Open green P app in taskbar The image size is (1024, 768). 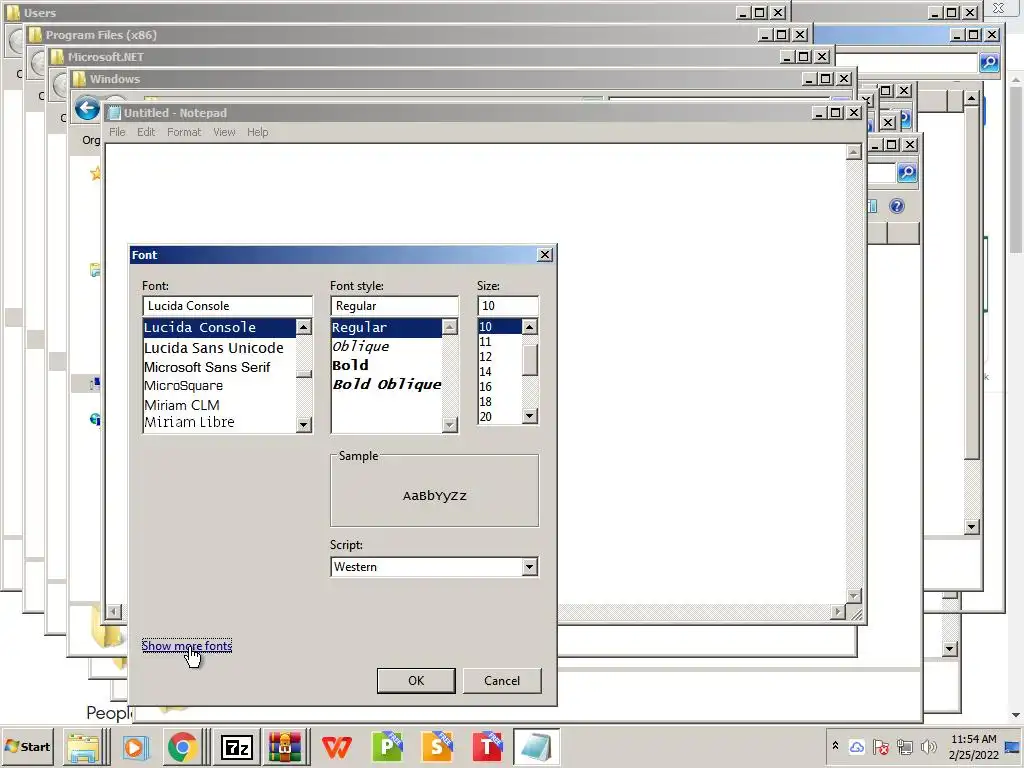pyautogui.click(x=387, y=747)
